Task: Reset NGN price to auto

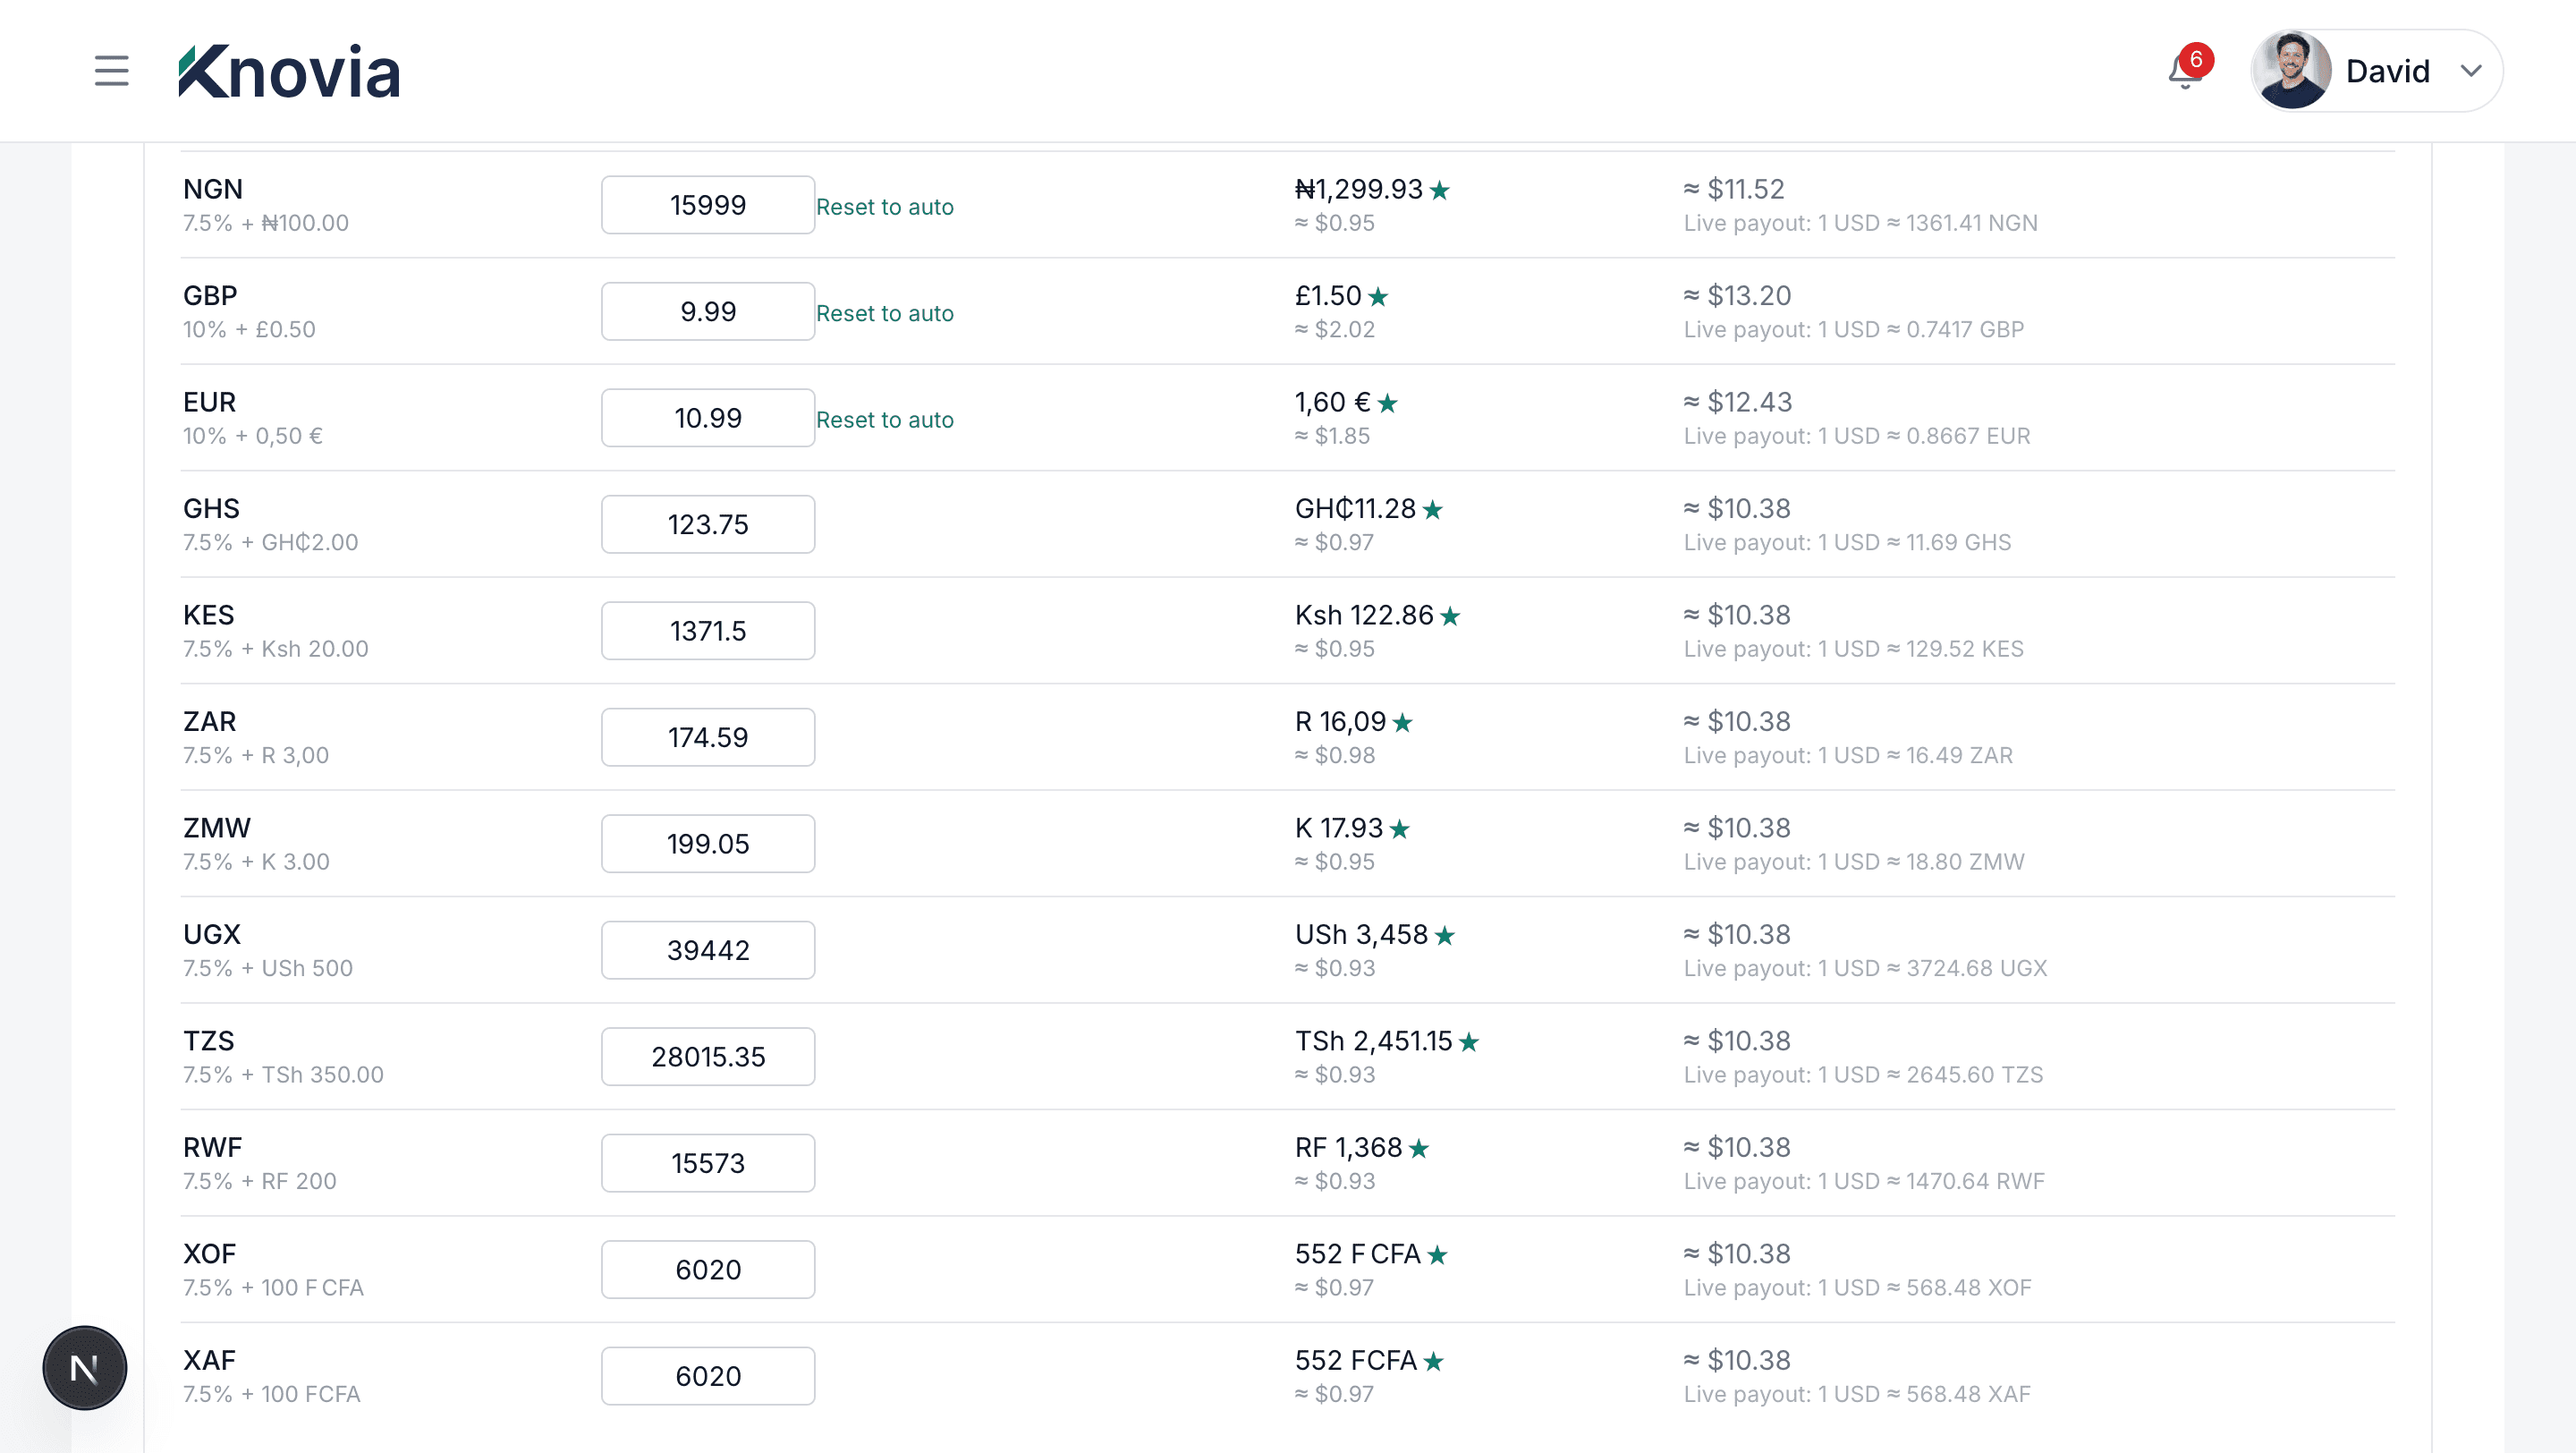Action: click(x=884, y=206)
